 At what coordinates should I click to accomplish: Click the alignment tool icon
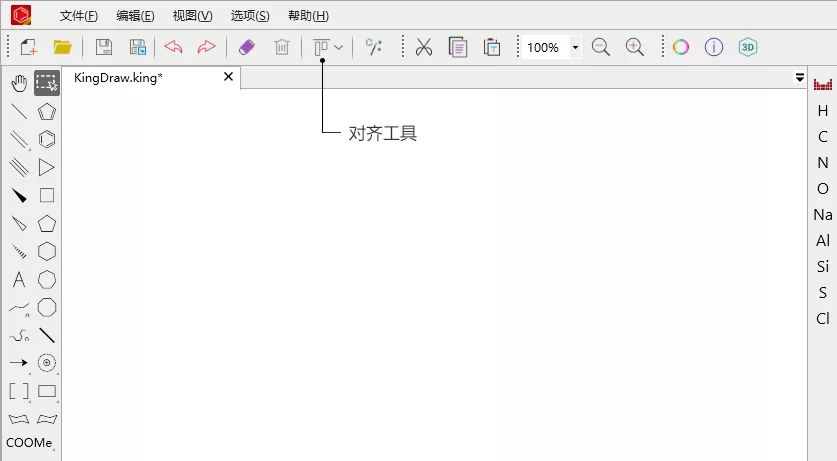point(321,47)
